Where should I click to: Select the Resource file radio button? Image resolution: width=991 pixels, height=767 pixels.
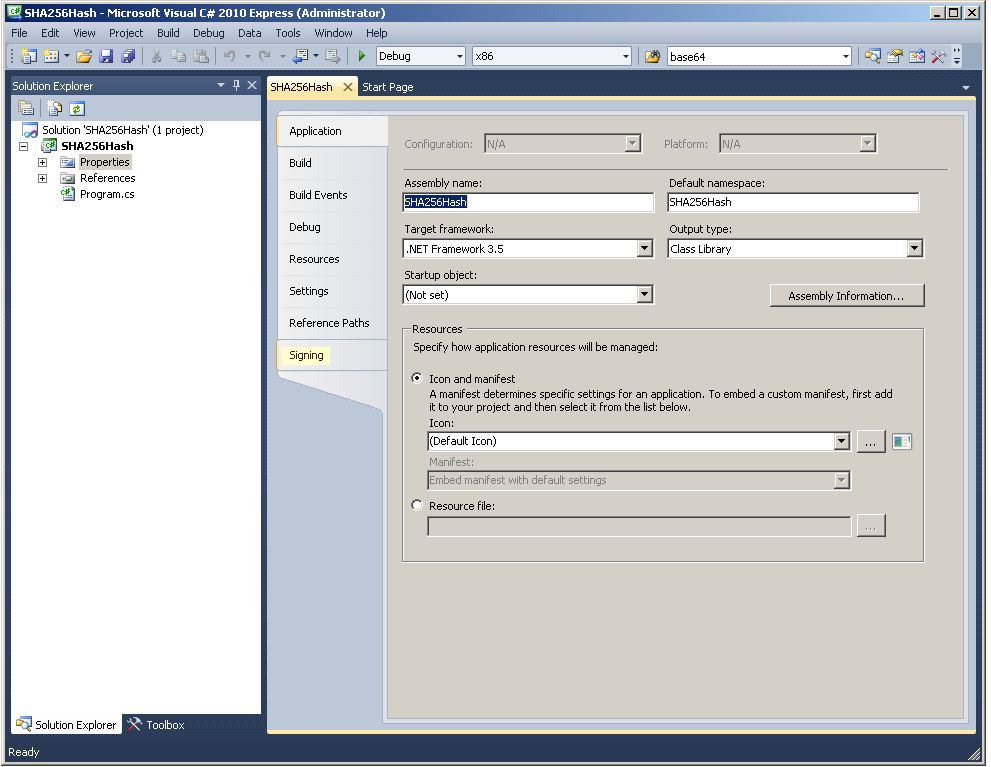coord(417,506)
